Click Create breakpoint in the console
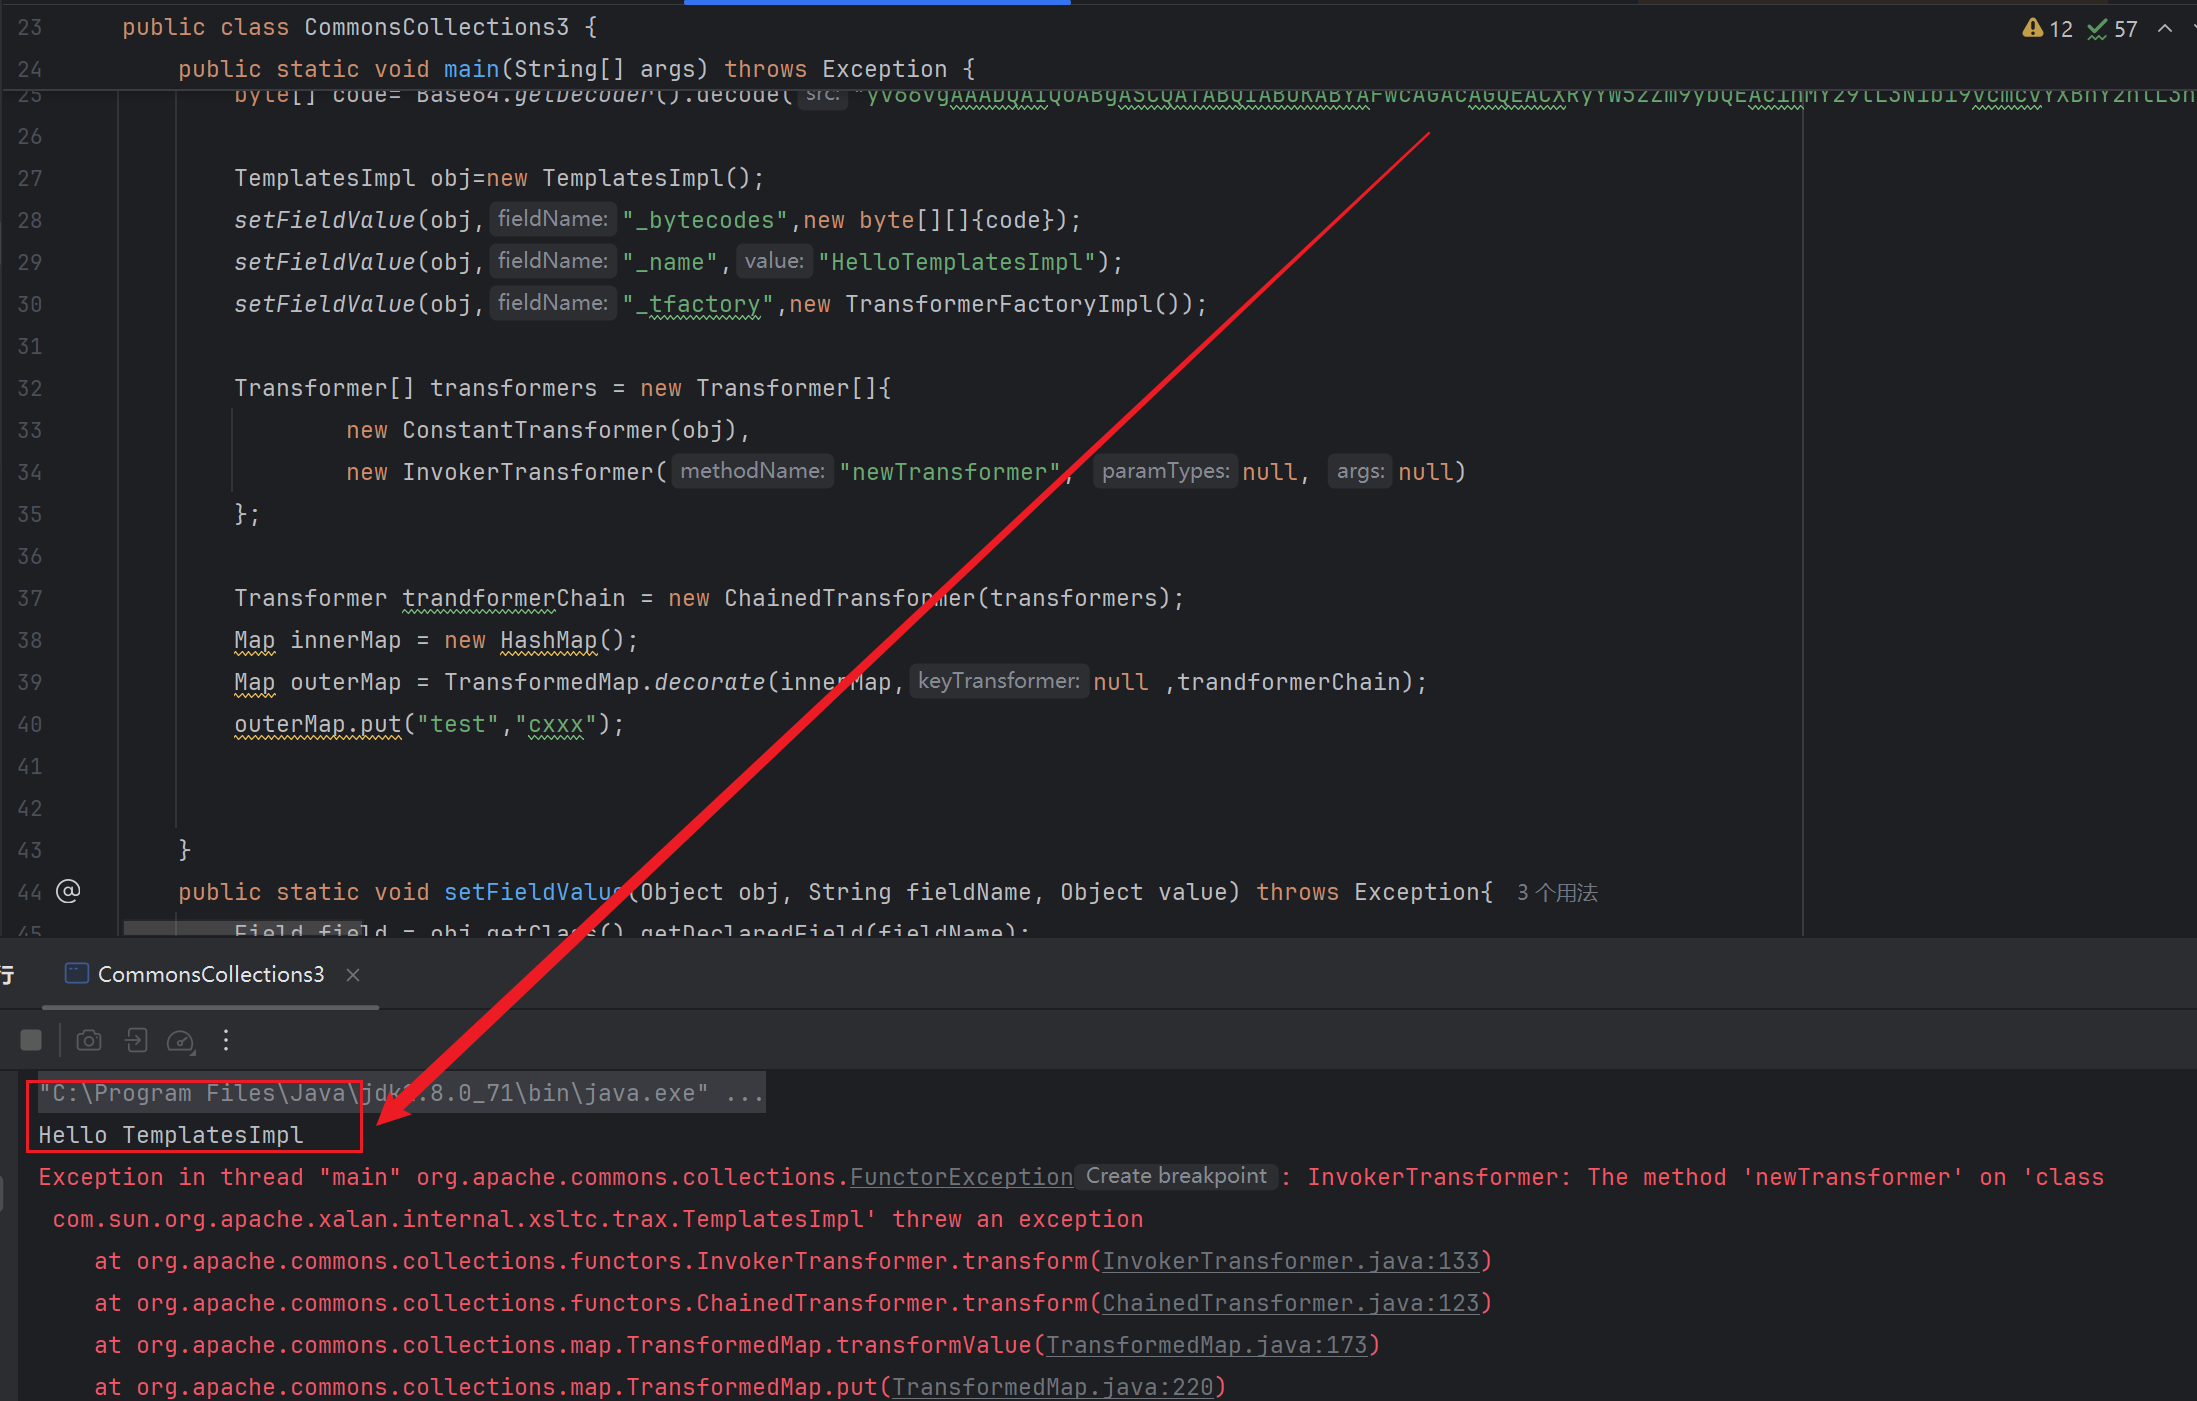Viewport: 2197px width, 1401px height. click(x=1176, y=1177)
